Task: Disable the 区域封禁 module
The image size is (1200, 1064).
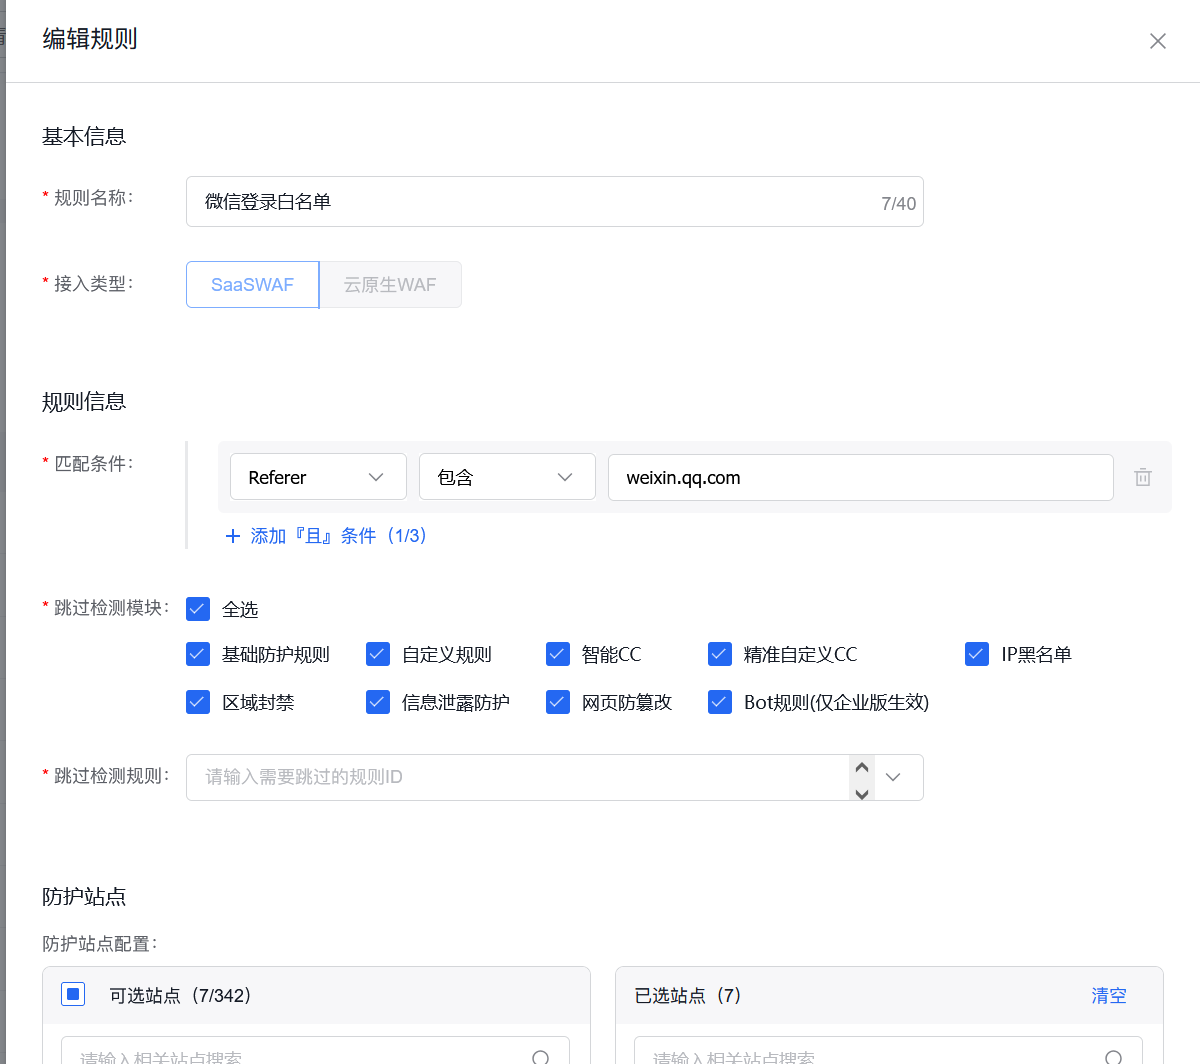Action: coord(197,701)
